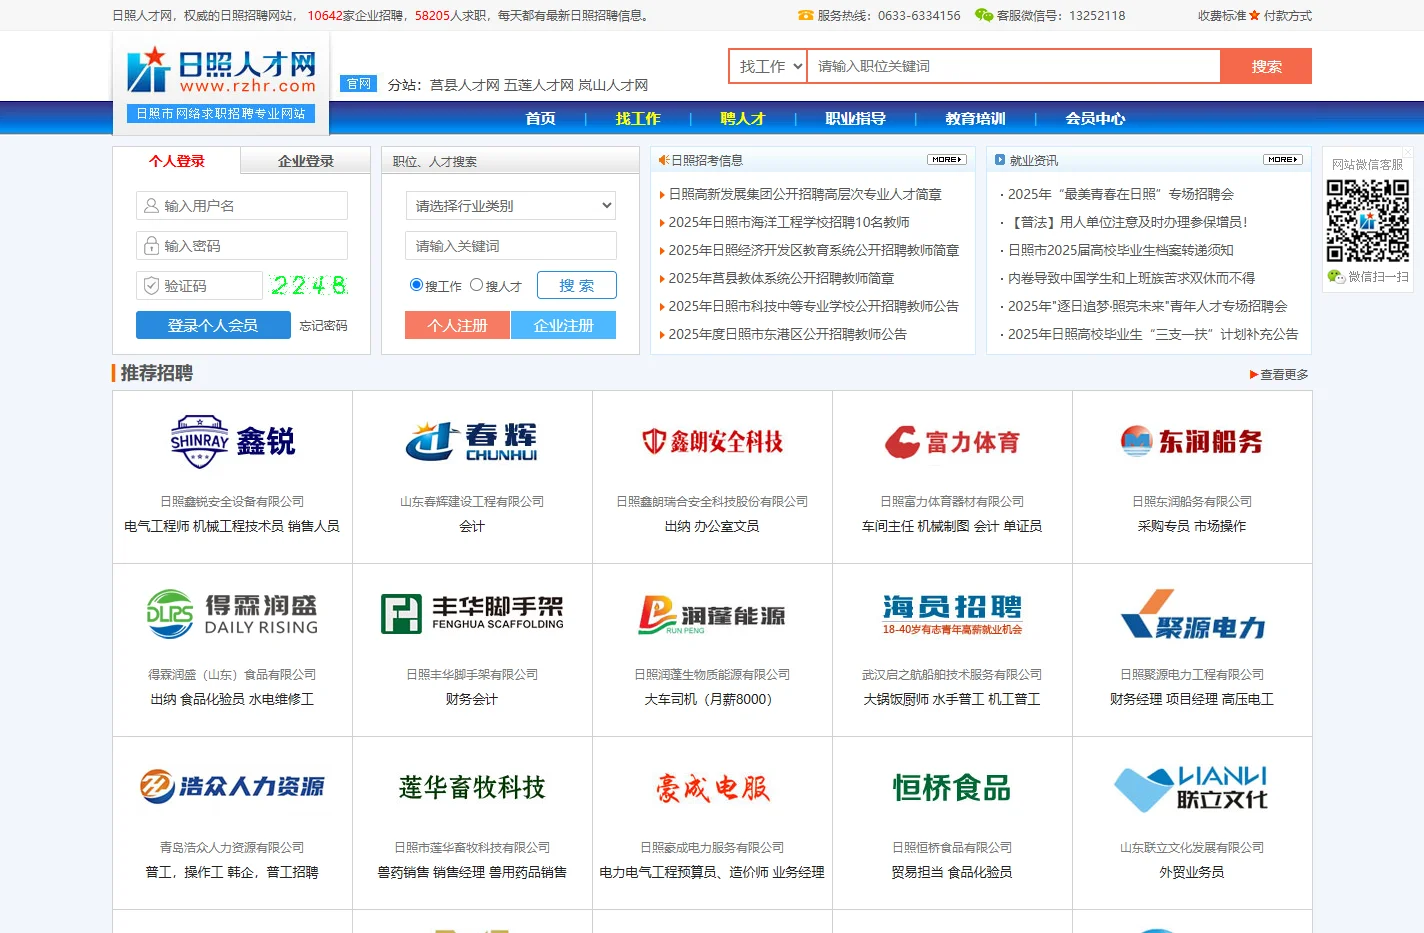This screenshot has height=933, width=1424.
Task: Open 日照高新发展集团公开招聘高层次专业人才简章
Action: (805, 194)
